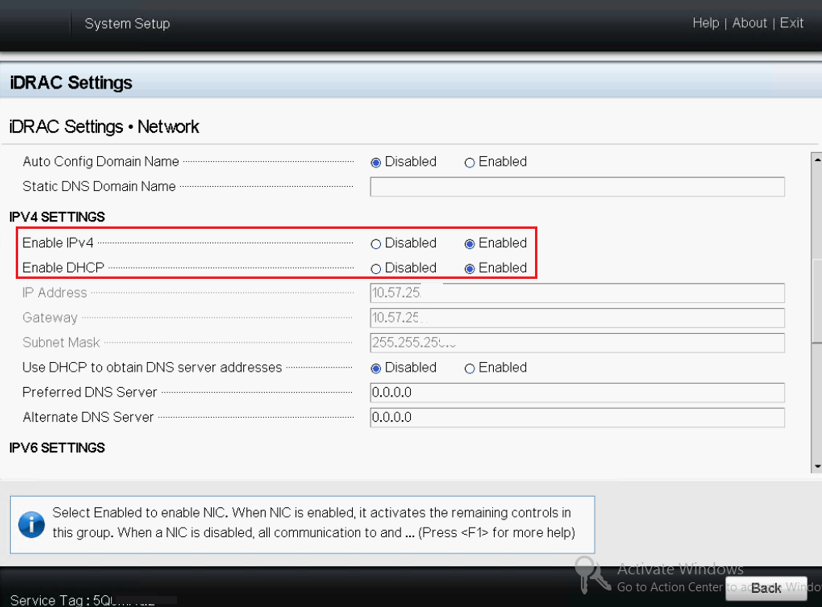The height and width of the screenshot is (607, 822).
Task: Click the Preferred DNS Server label
Action: (x=90, y=392)
